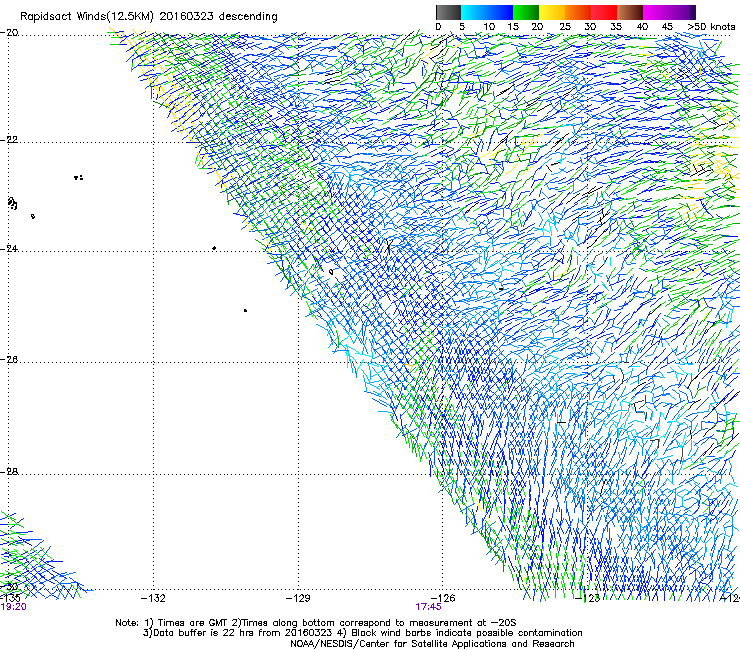
Task: Click the '10' label under the color bar
Action: (x=489, y=27)
